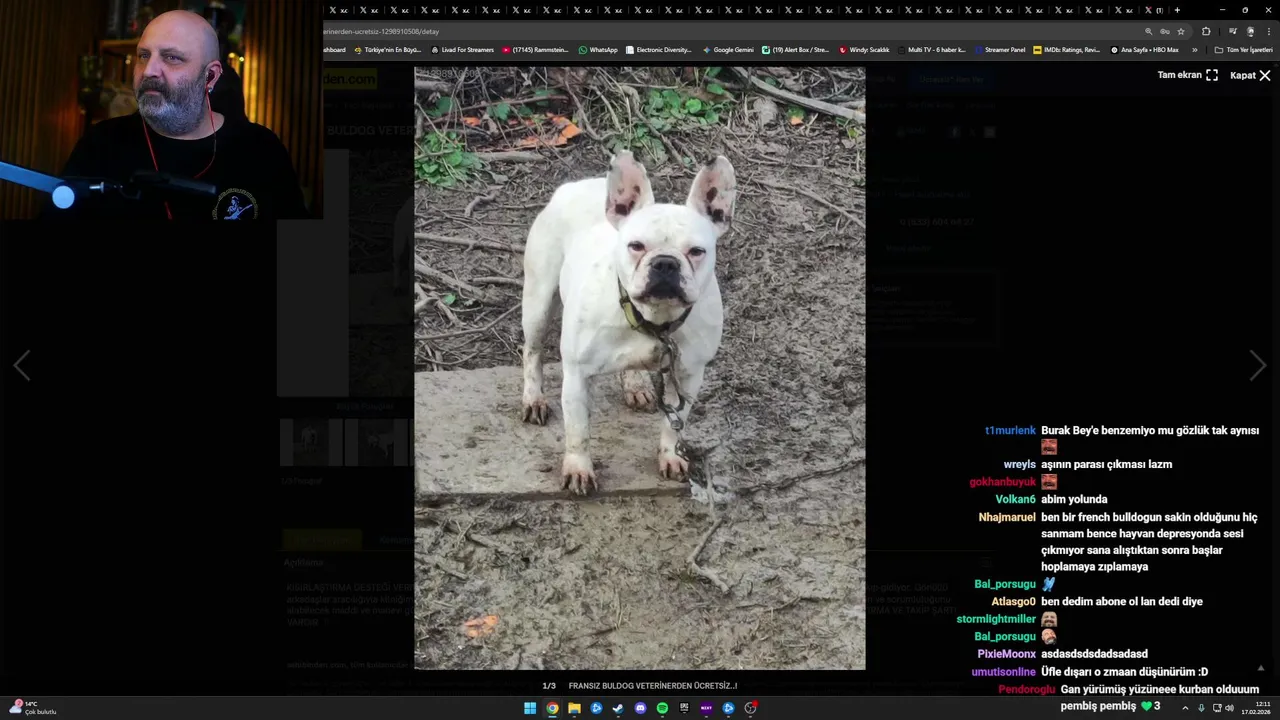Open Windy: Sıcaklık bookmark
The width and height of the screenshot is (1280, 720).
pyautogui.click(x=864, y=49)
